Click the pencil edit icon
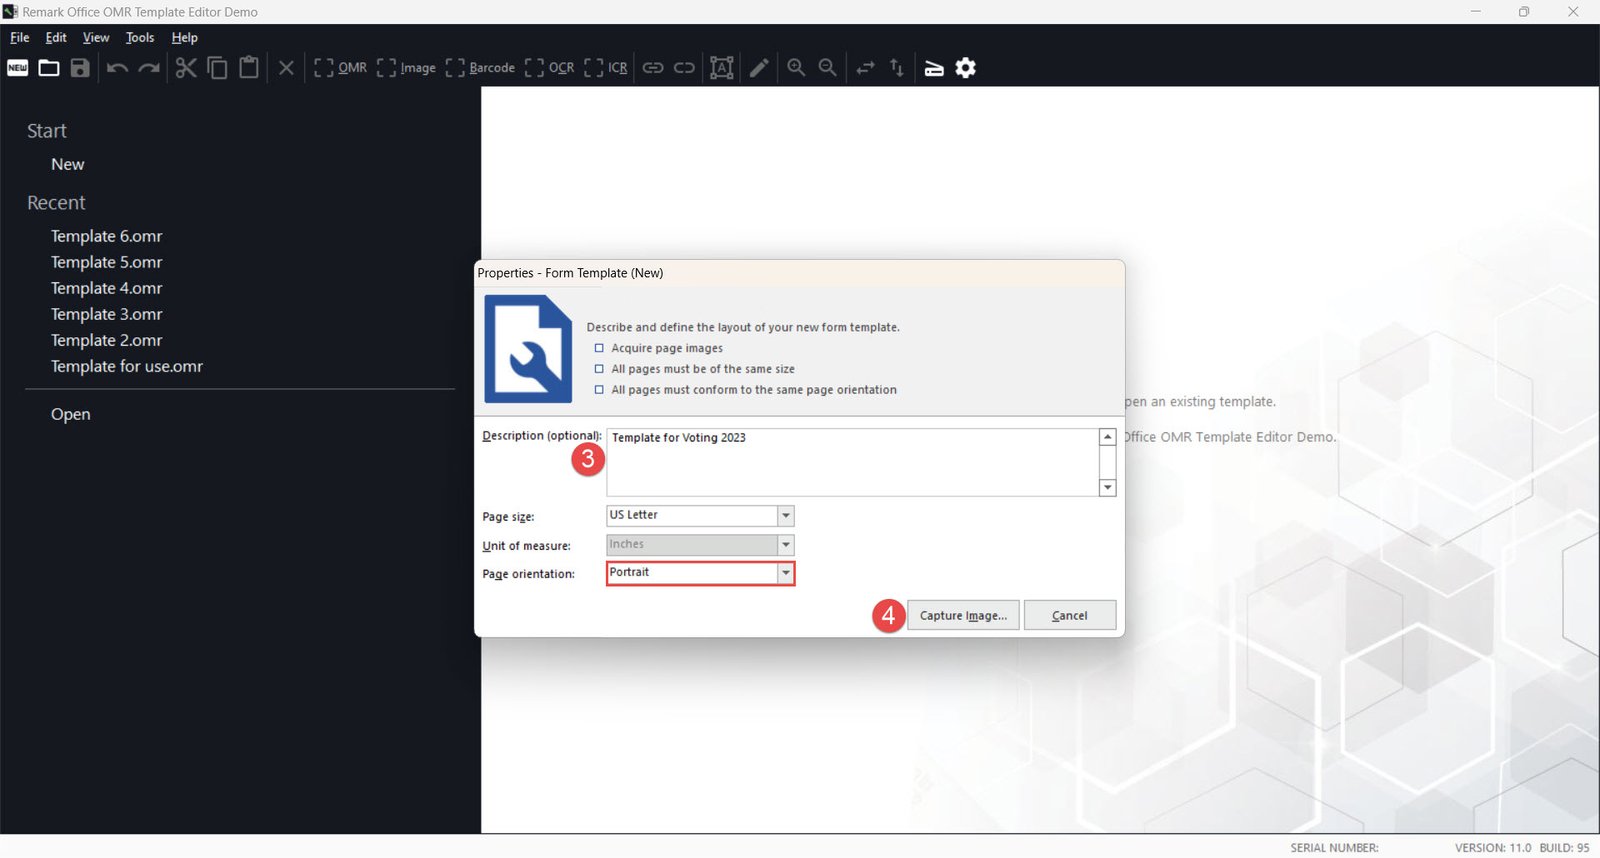Viewport: 1600px width, 858px height. [x=759, y=68]
